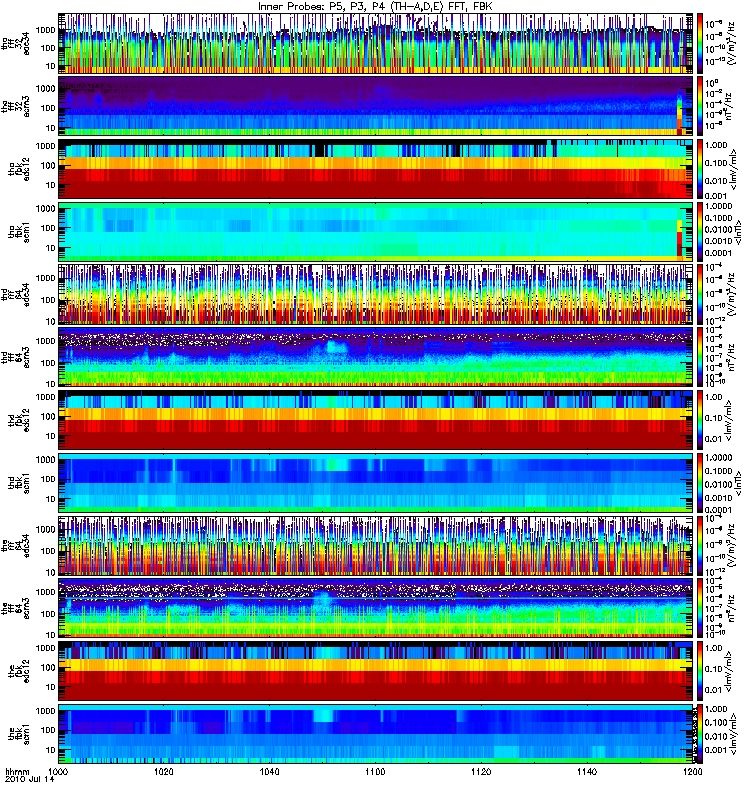Select the color bar beside the fff edc34 panel
The width and height of the screenshot is (750, 800).
click(x=699, y=546)
